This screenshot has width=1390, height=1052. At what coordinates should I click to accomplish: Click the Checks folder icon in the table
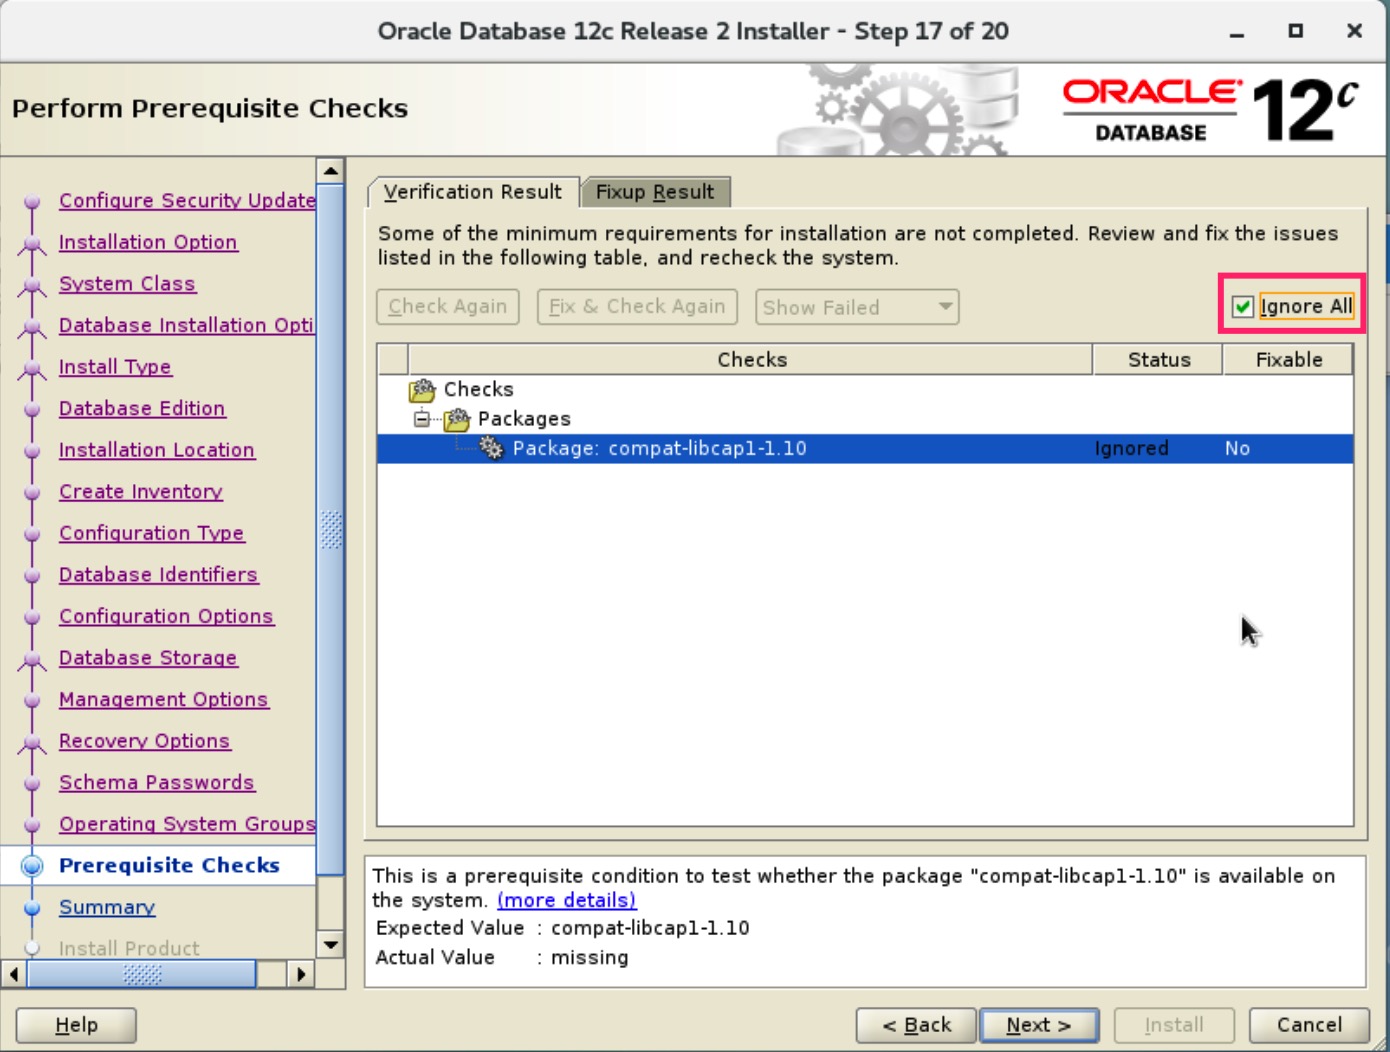(x=422, y=389)
